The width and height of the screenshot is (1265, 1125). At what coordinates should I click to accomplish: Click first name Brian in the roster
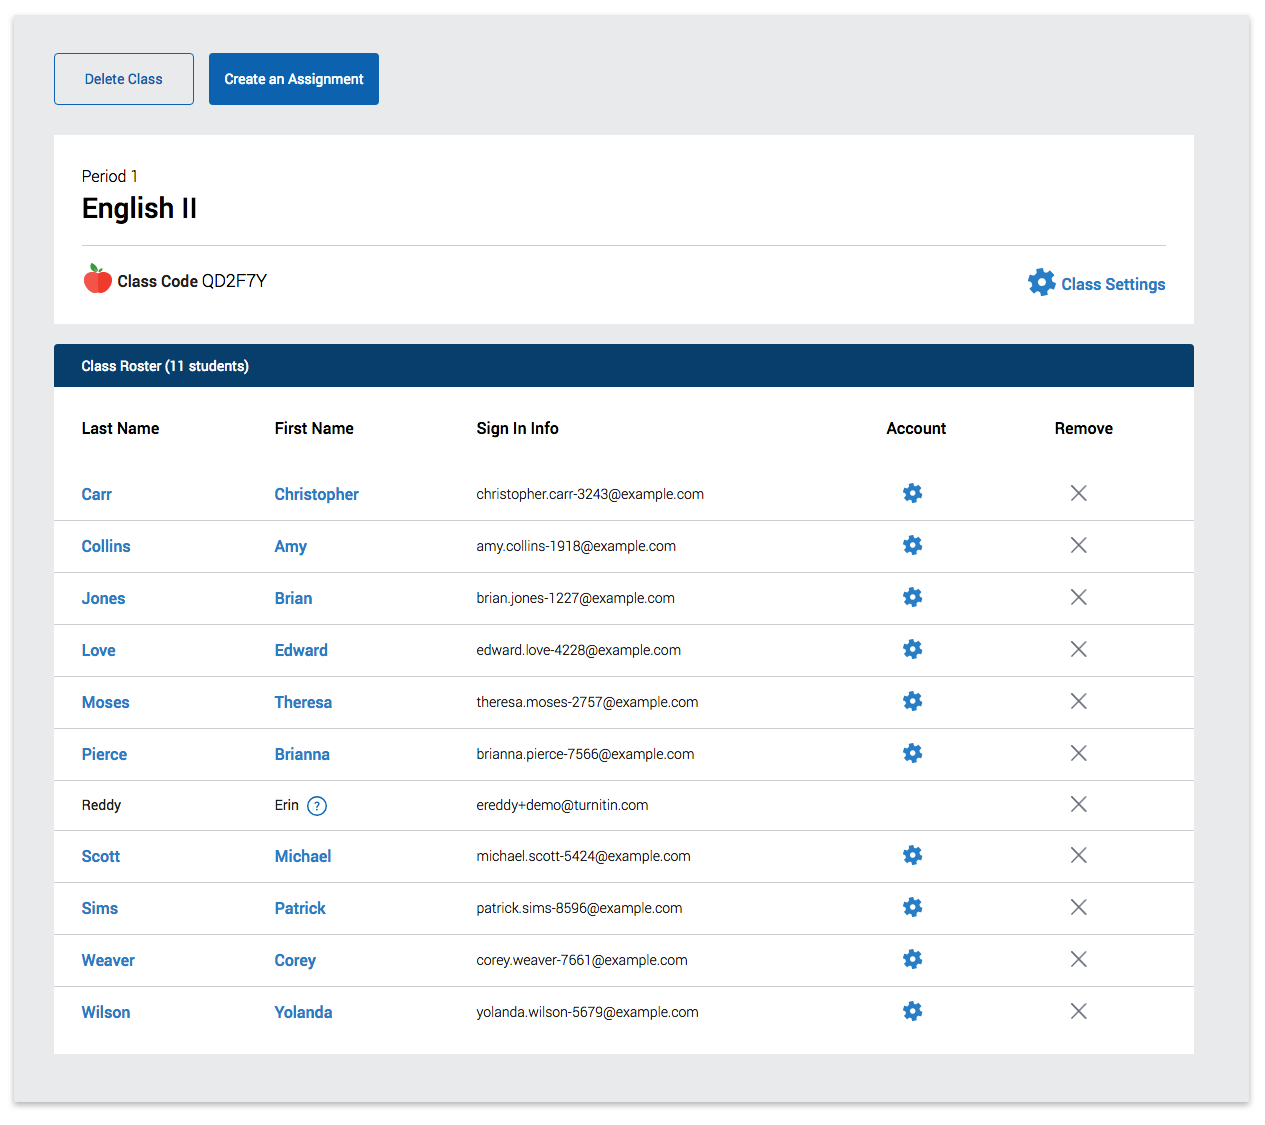tap(294, 598)
